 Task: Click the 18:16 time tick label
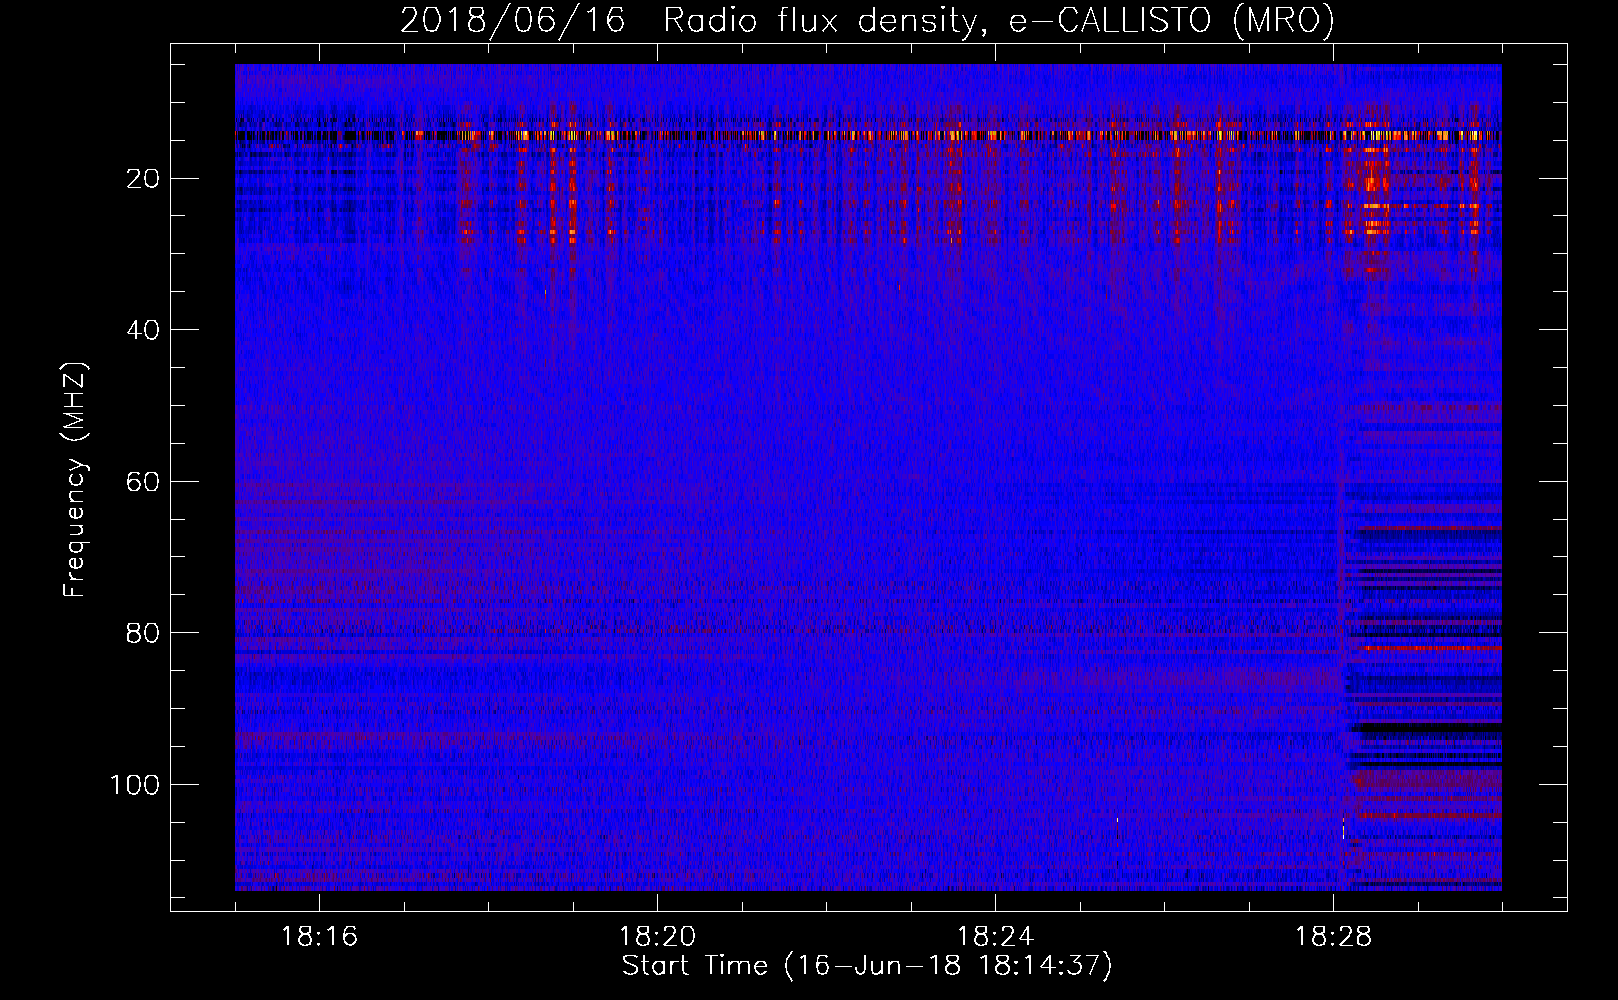click(319, 937)
